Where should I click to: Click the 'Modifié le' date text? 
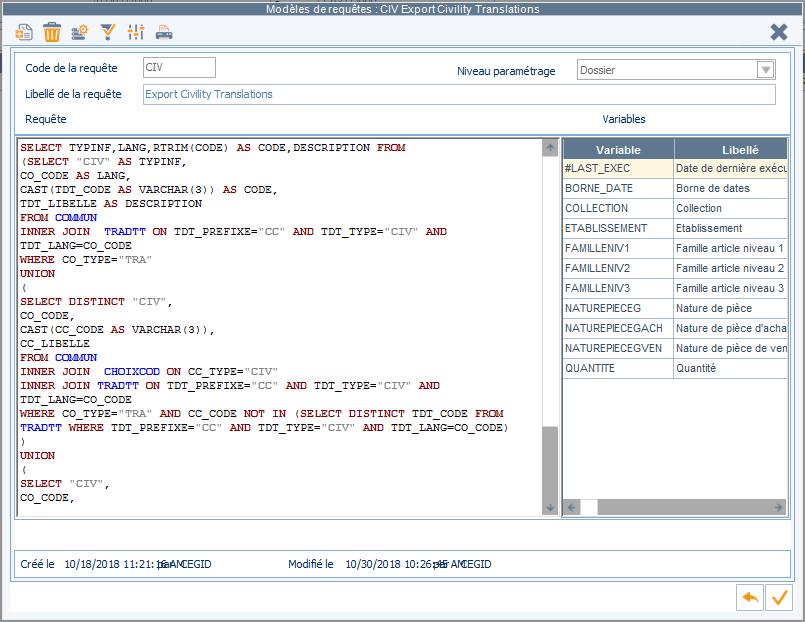click(x=396, y=565)
